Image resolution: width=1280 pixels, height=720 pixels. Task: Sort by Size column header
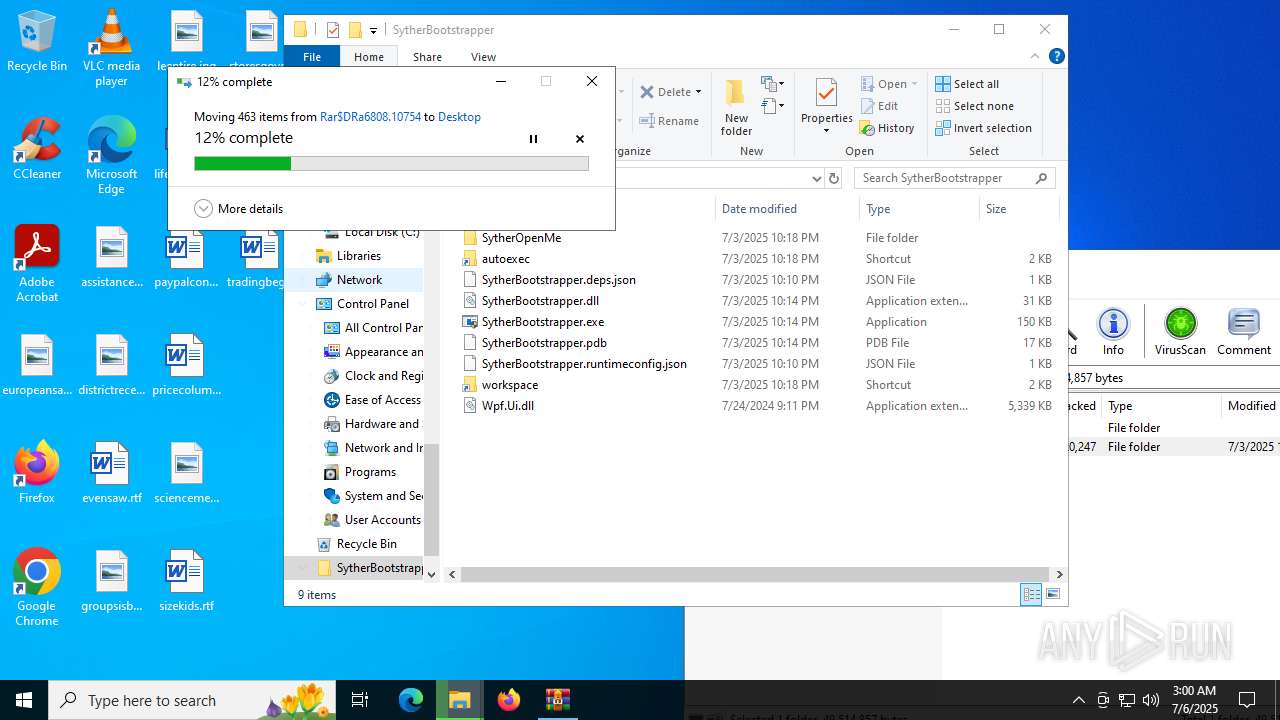coord(1018,209)
